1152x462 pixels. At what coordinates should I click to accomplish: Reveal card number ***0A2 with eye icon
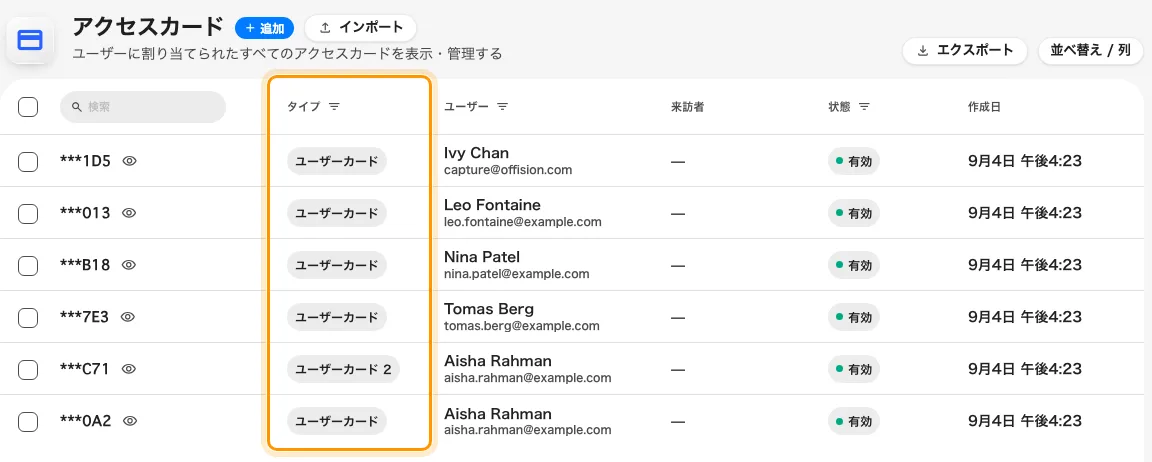point(131,422)
